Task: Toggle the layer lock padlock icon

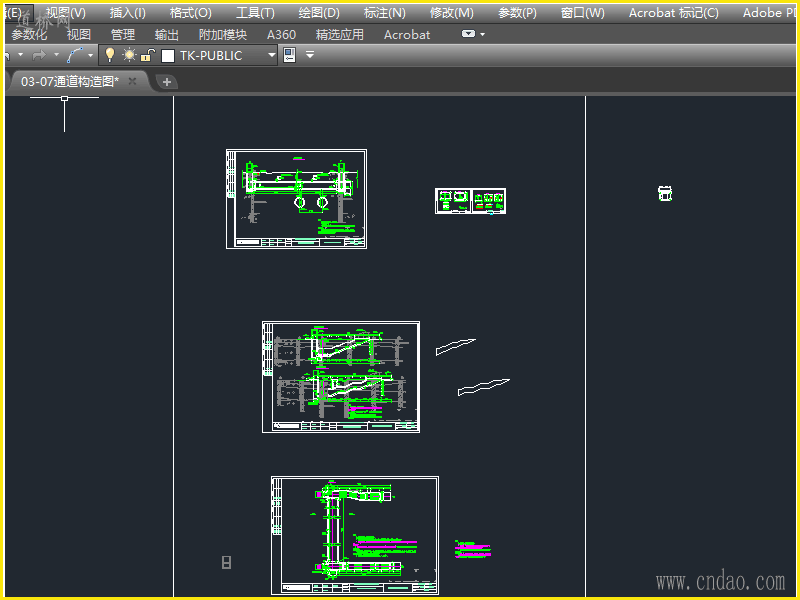Action: (148, 55)
